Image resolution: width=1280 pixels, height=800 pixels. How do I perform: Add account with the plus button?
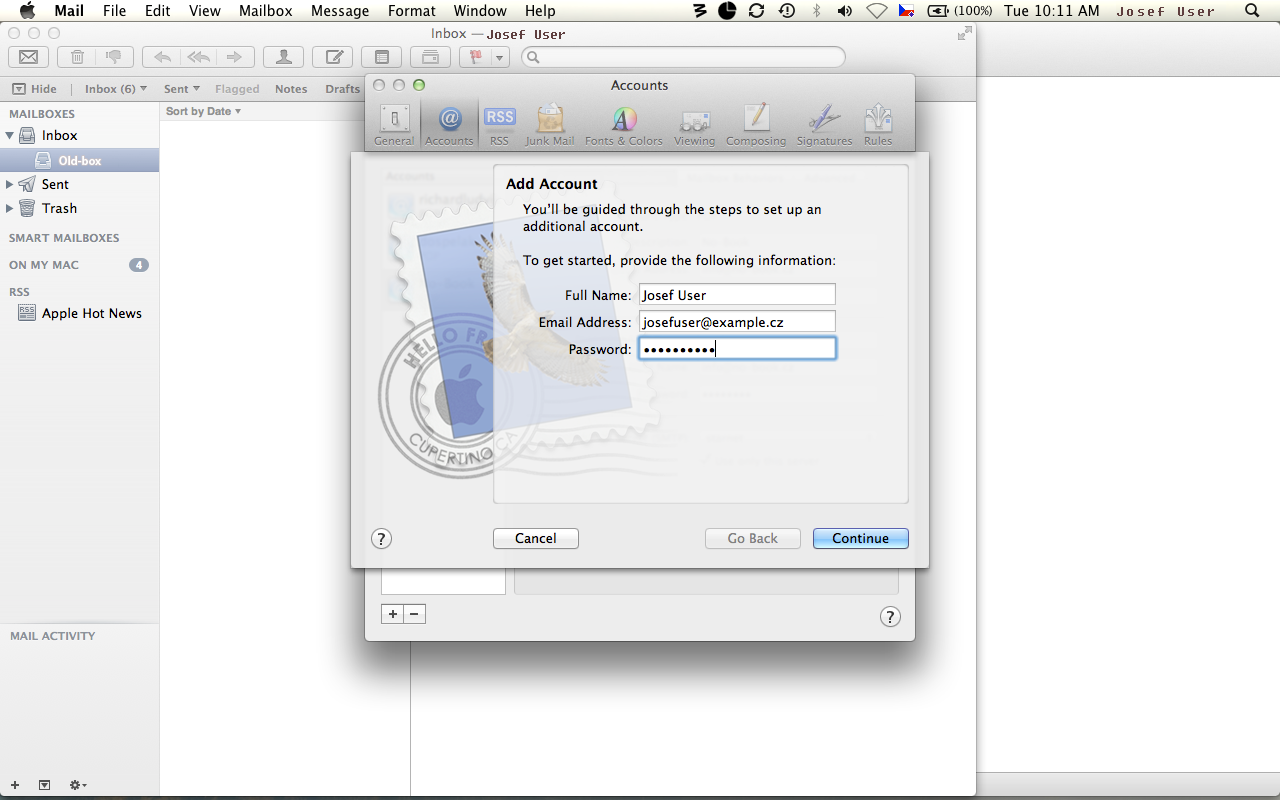[x=393, y=614]
